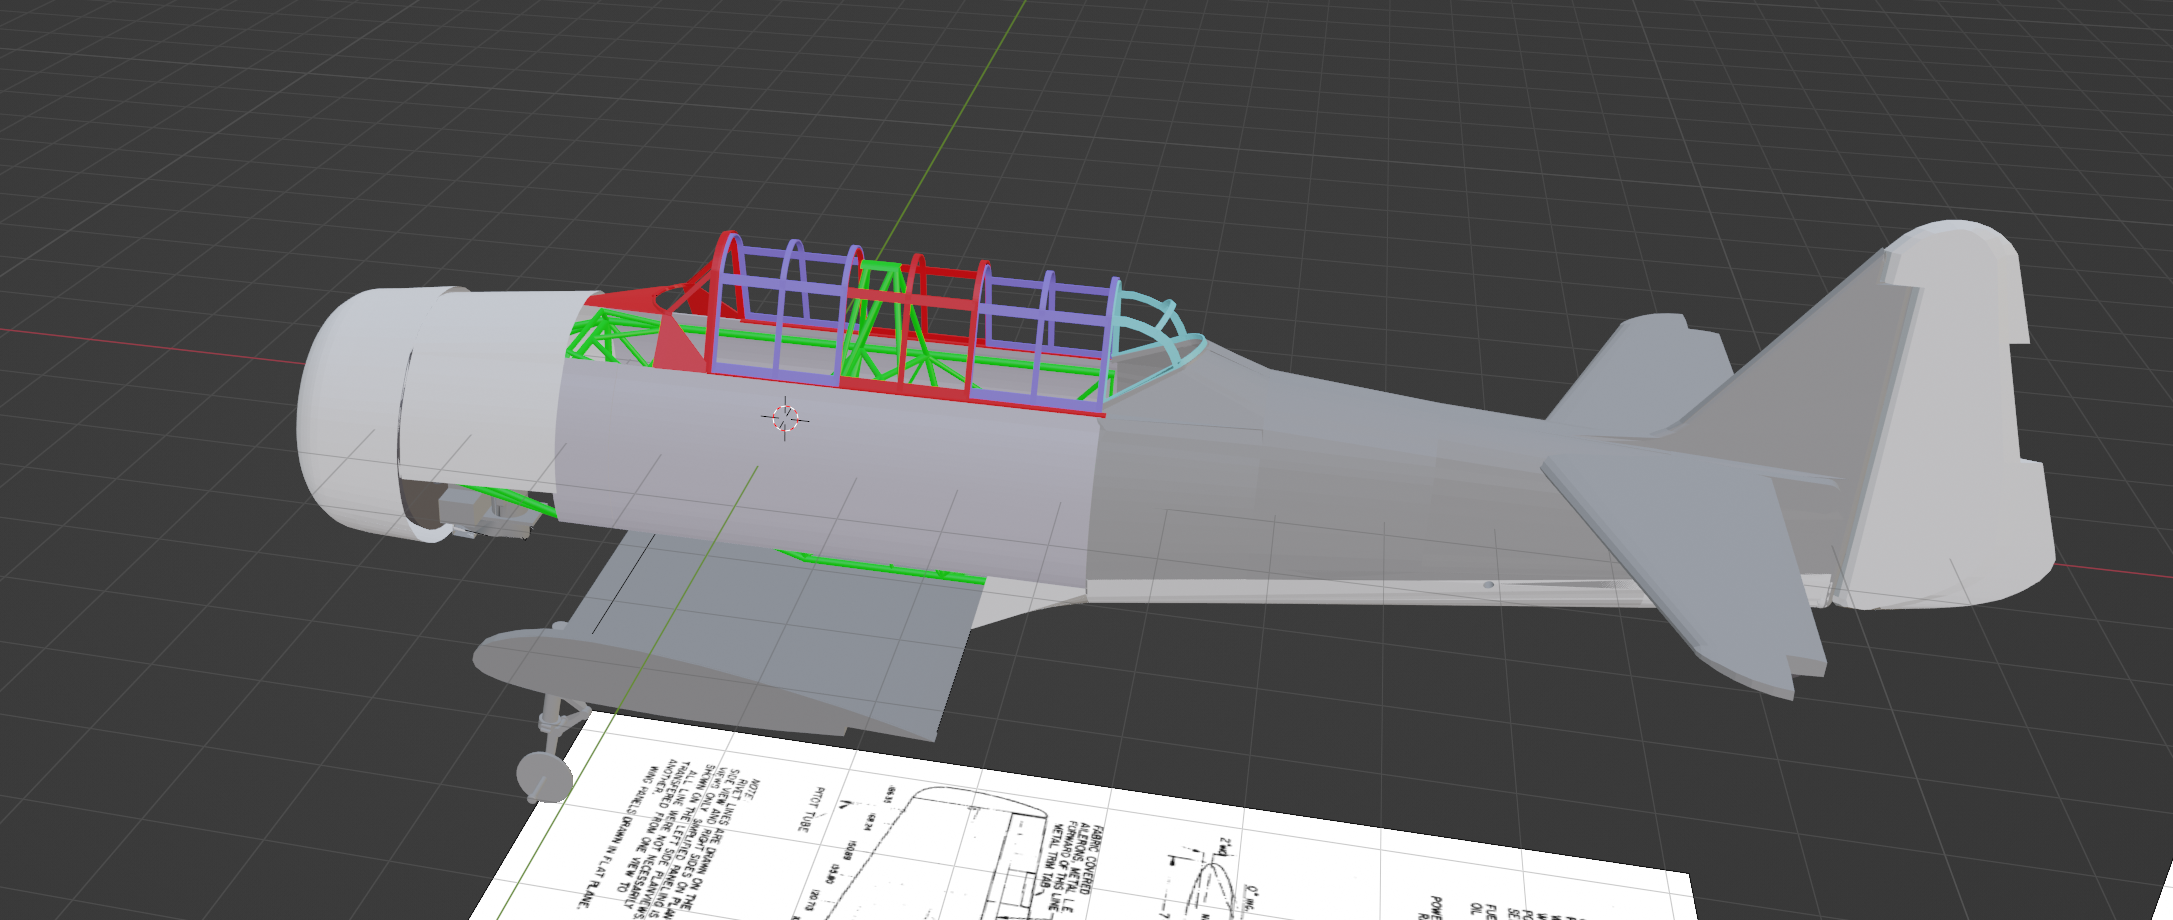Click the 3D cursor crosshair on fuselage
The image size is (2173, 920).
(x=785, y=417)
